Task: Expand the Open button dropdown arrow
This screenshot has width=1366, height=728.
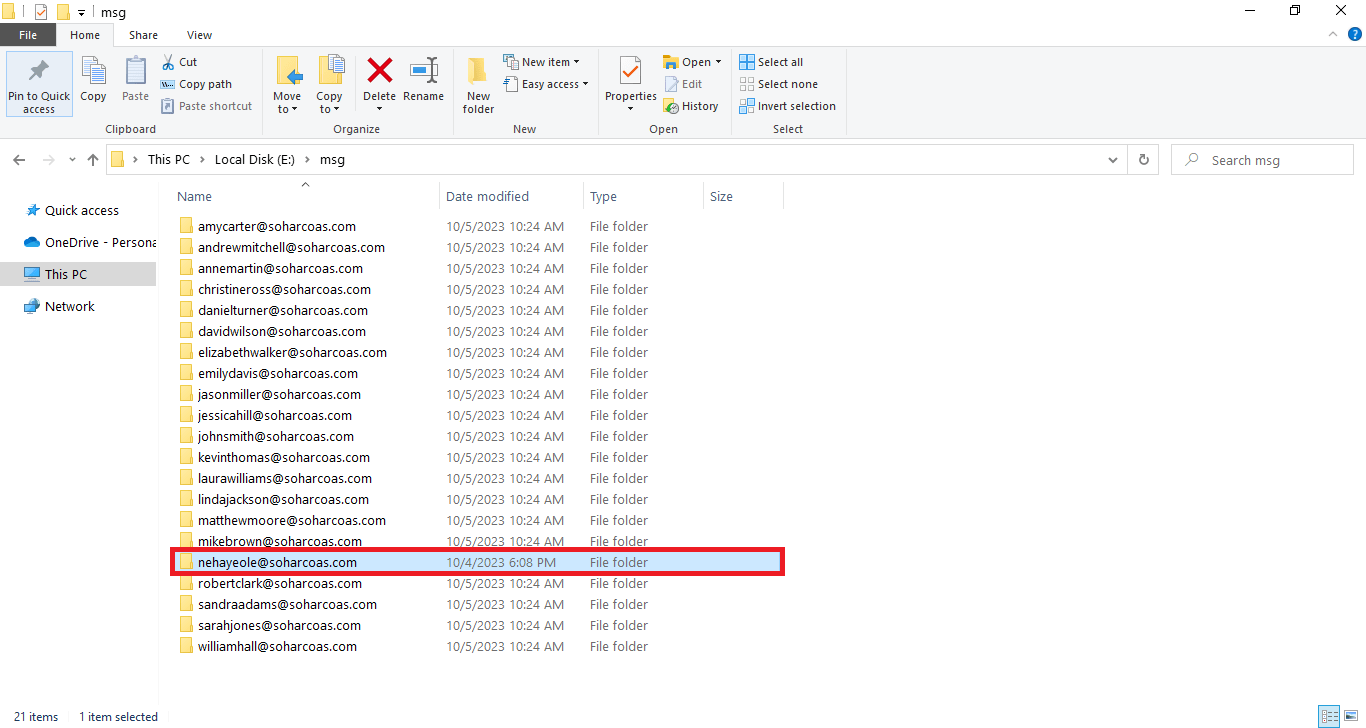Action: (718, 62)
